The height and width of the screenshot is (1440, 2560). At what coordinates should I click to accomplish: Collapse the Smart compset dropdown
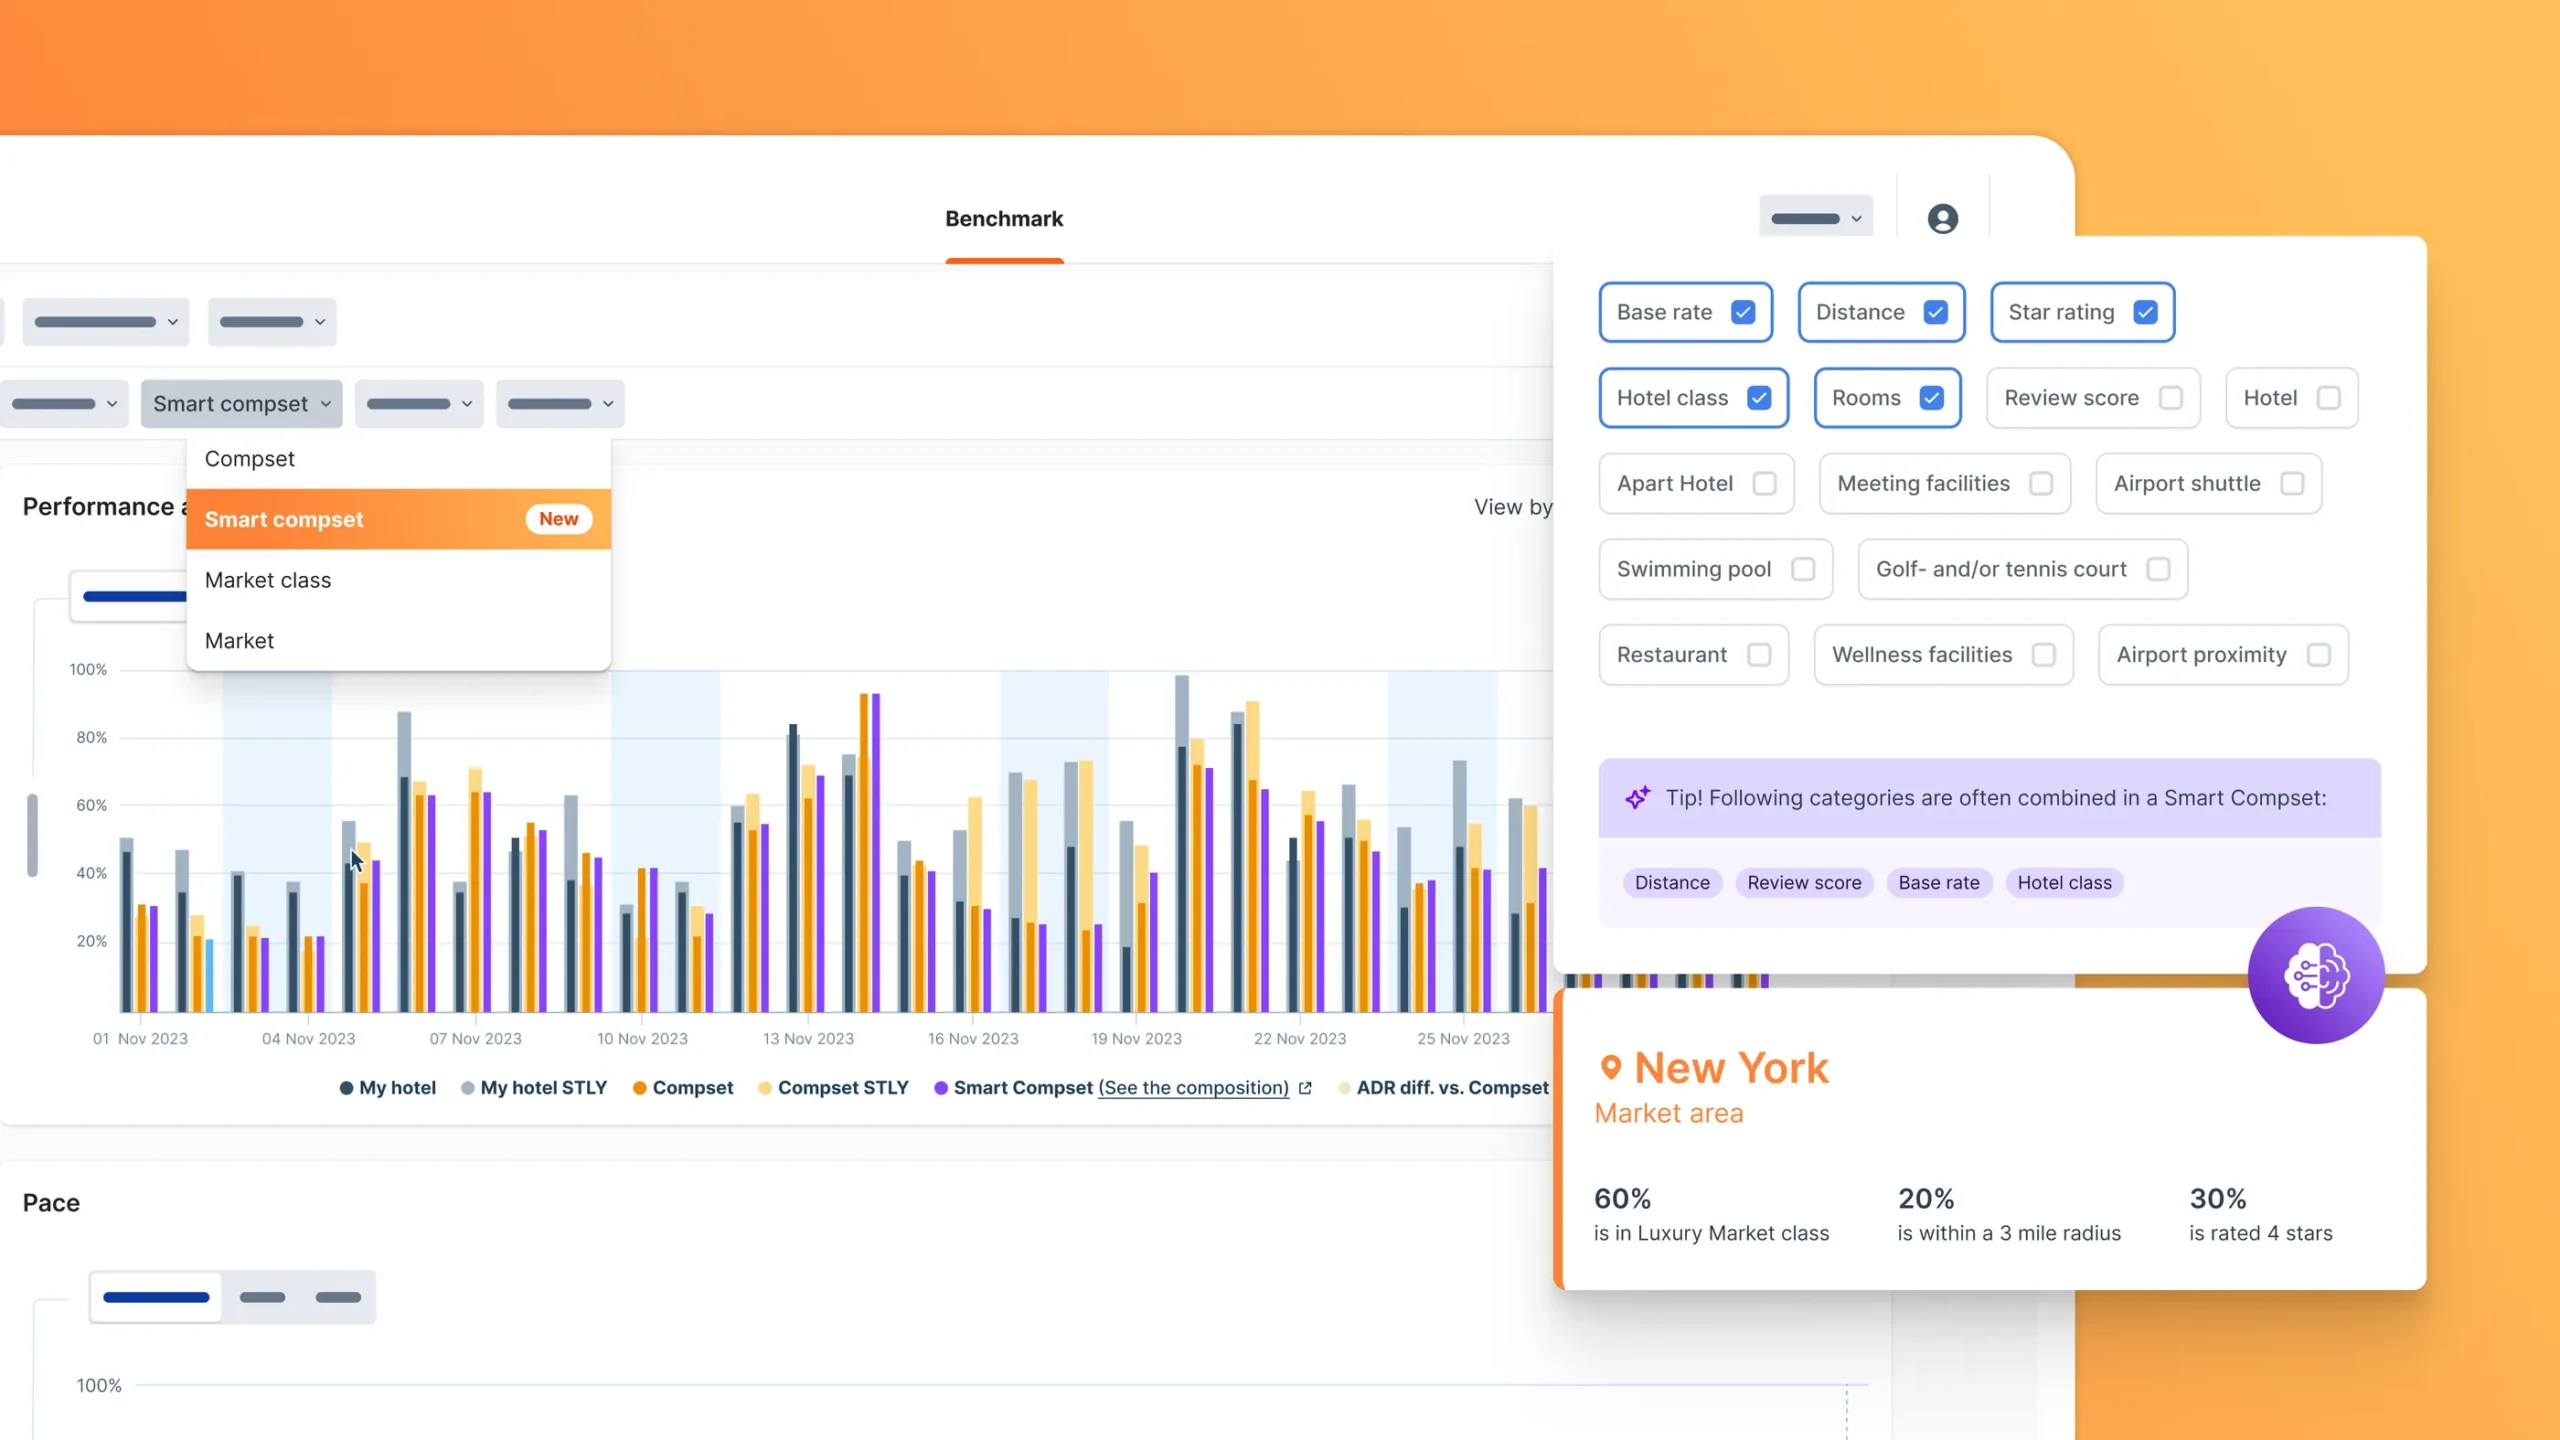(241, 404)
